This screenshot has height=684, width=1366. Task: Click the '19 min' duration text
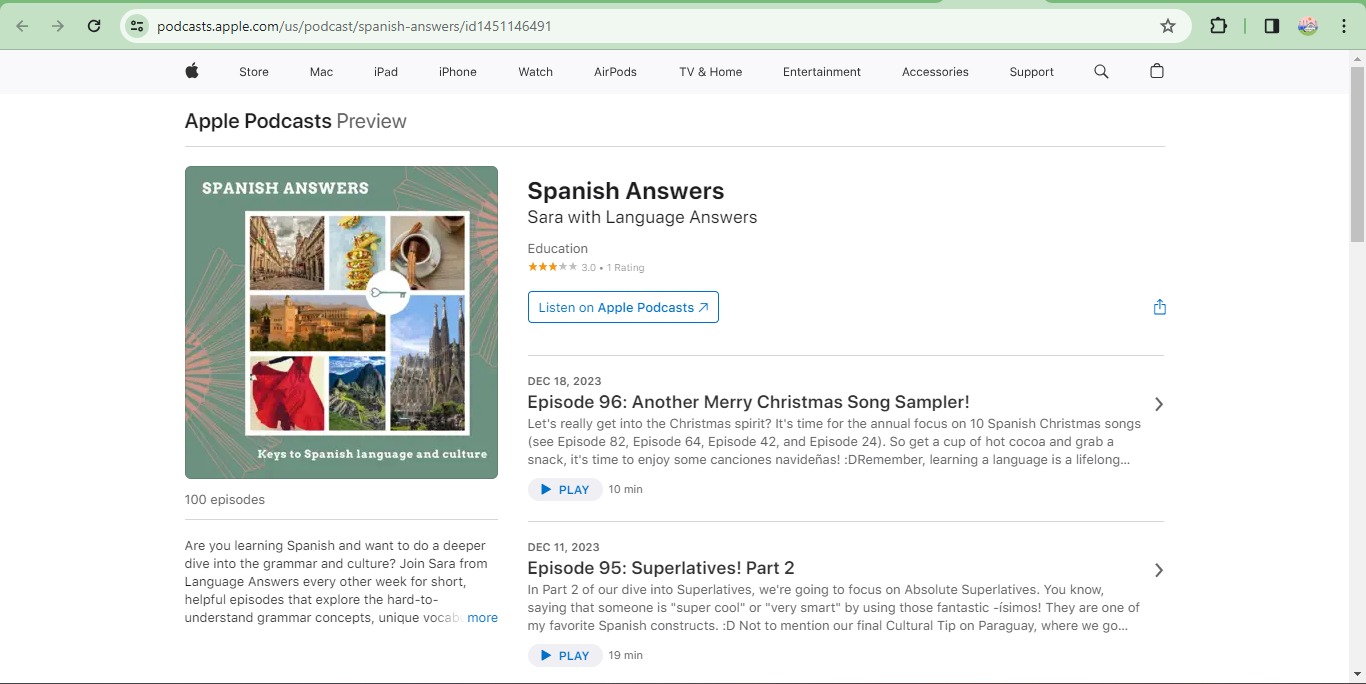click(626, 656)
